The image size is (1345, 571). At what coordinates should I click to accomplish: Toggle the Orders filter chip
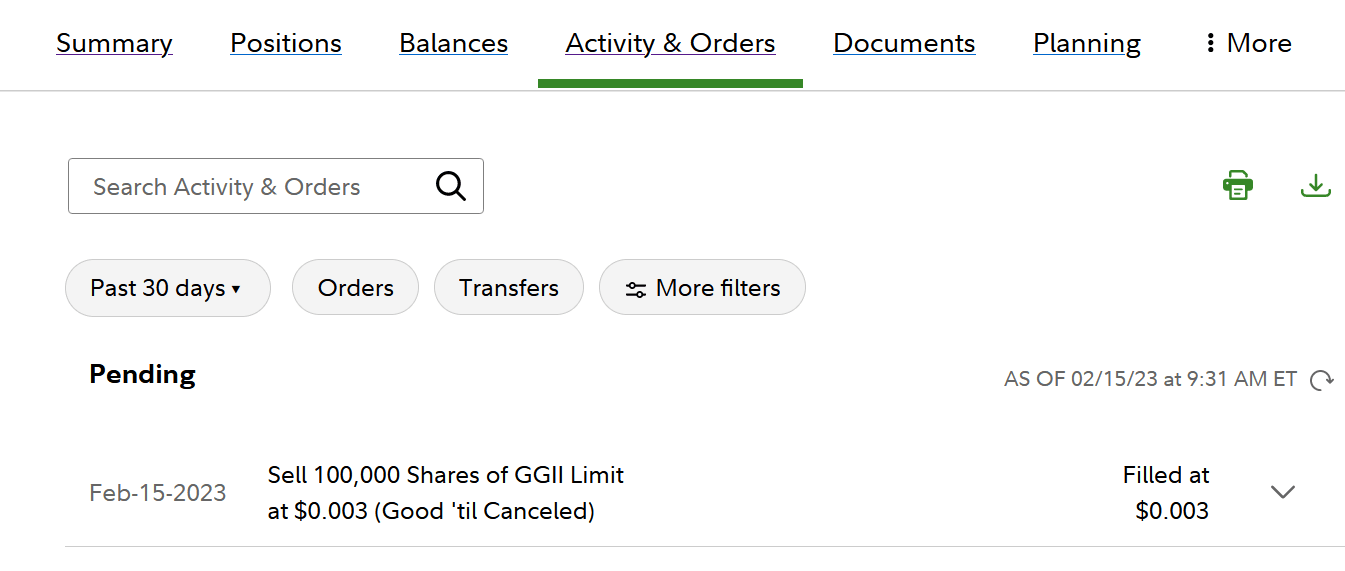click(x=355, y=288)
